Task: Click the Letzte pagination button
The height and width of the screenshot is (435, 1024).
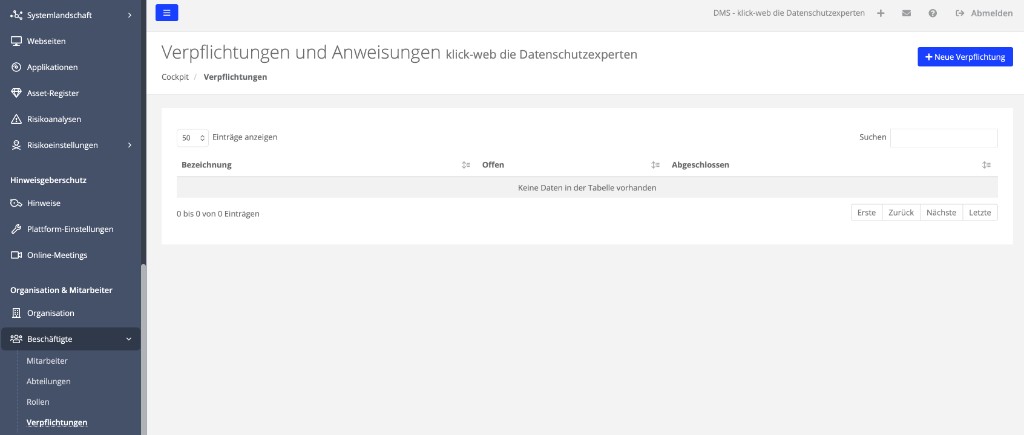Action: pos(980,213)
